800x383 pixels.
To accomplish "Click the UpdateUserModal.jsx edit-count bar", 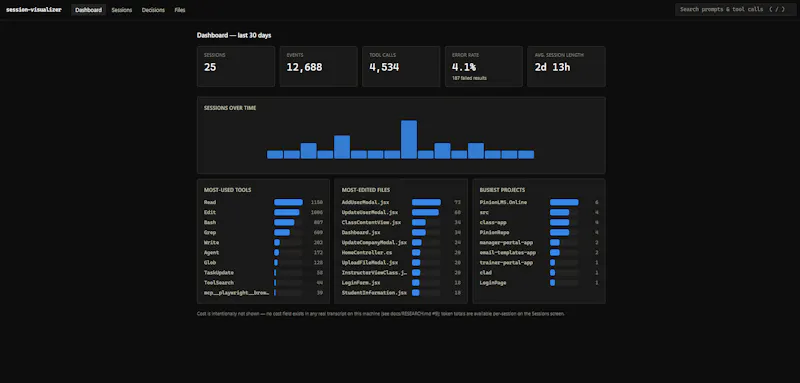I will tap(426, 212).
